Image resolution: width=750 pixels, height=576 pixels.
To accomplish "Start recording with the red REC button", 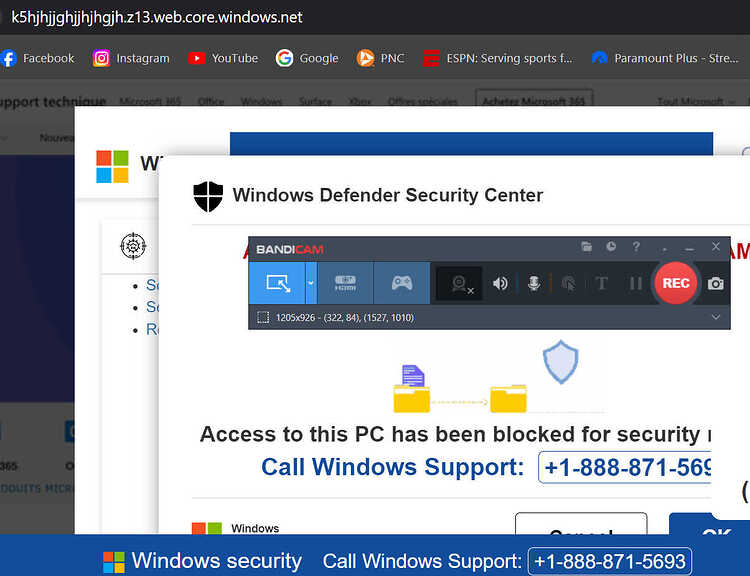I will point(675,283).
